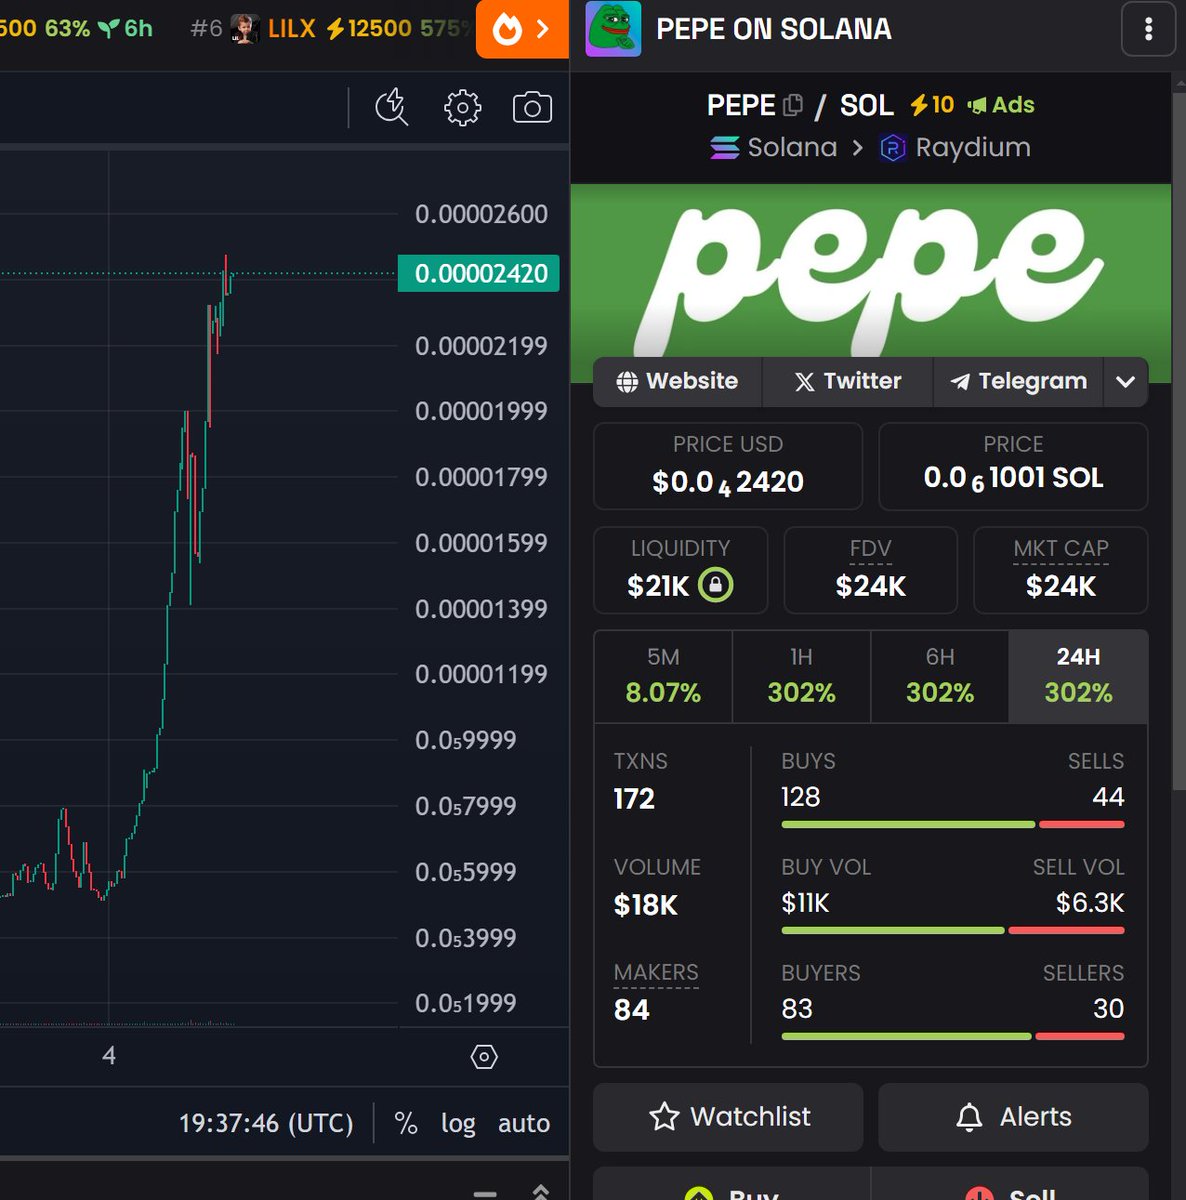Take chart snapshot with camera icon

point(532,107)
